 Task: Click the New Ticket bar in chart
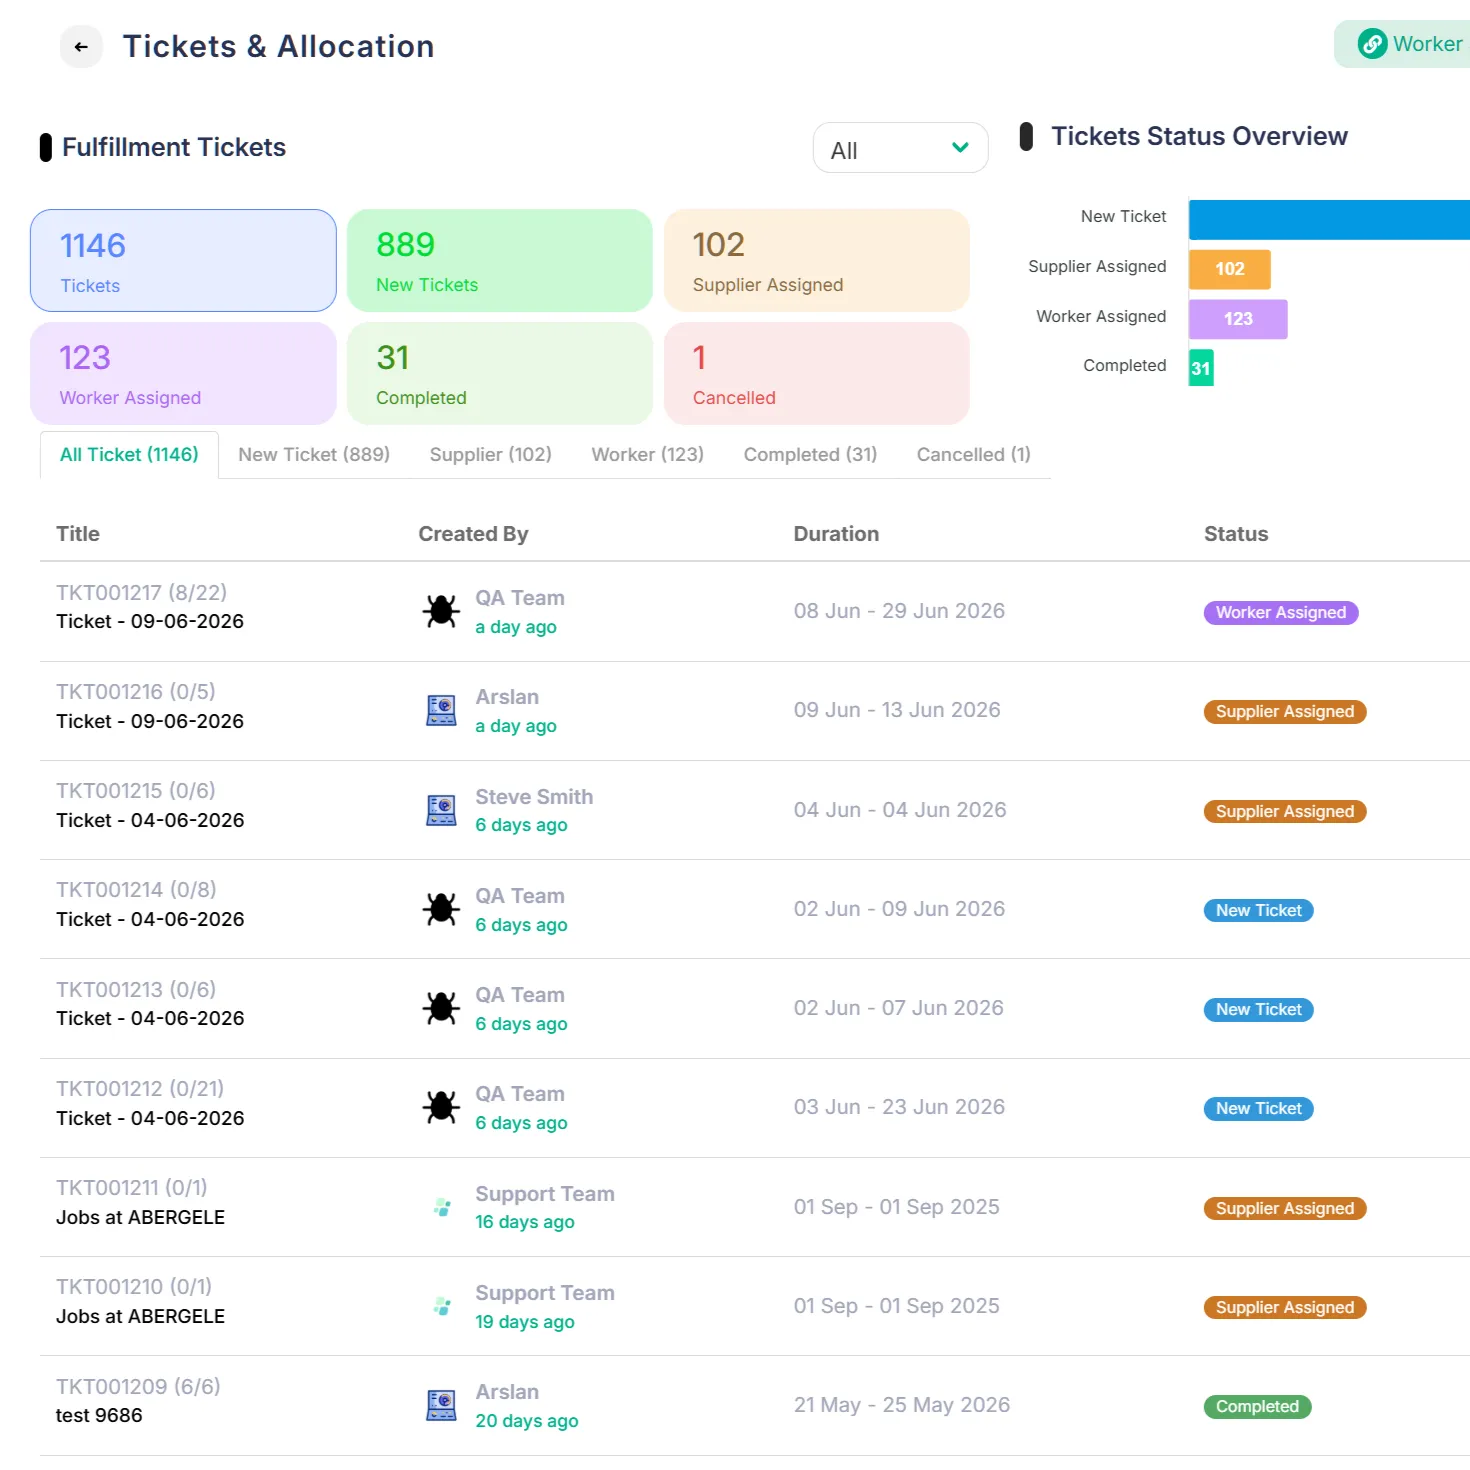(x=1329, y=220)
